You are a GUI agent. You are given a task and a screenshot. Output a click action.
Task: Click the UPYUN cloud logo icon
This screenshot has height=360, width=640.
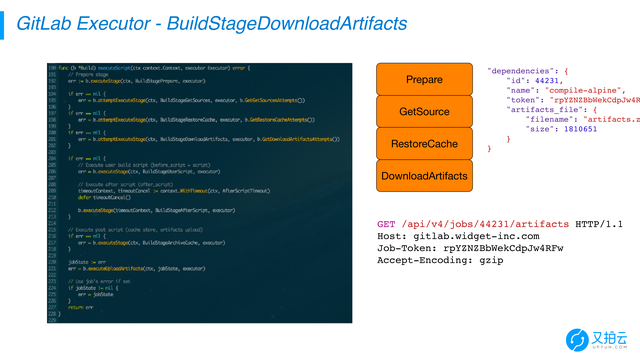coord(577,340)
